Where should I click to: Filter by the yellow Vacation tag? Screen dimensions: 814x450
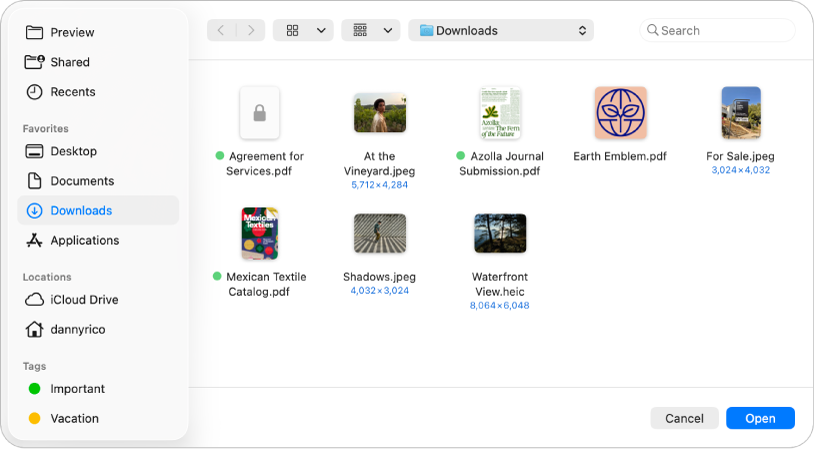(74, 419)
